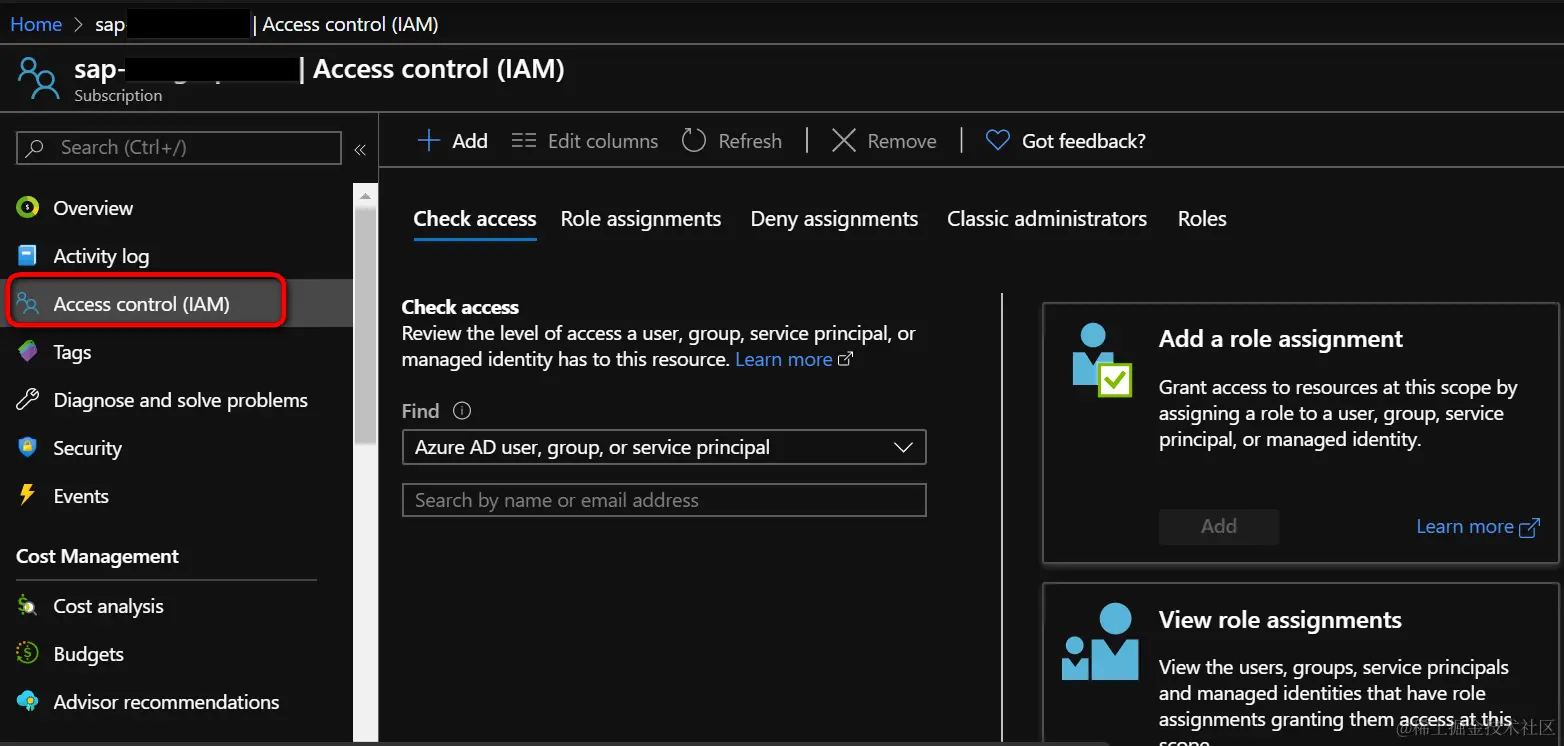
Task: Click the Search by name or email field
Action: pyautogui.click(x=664, y=500)
